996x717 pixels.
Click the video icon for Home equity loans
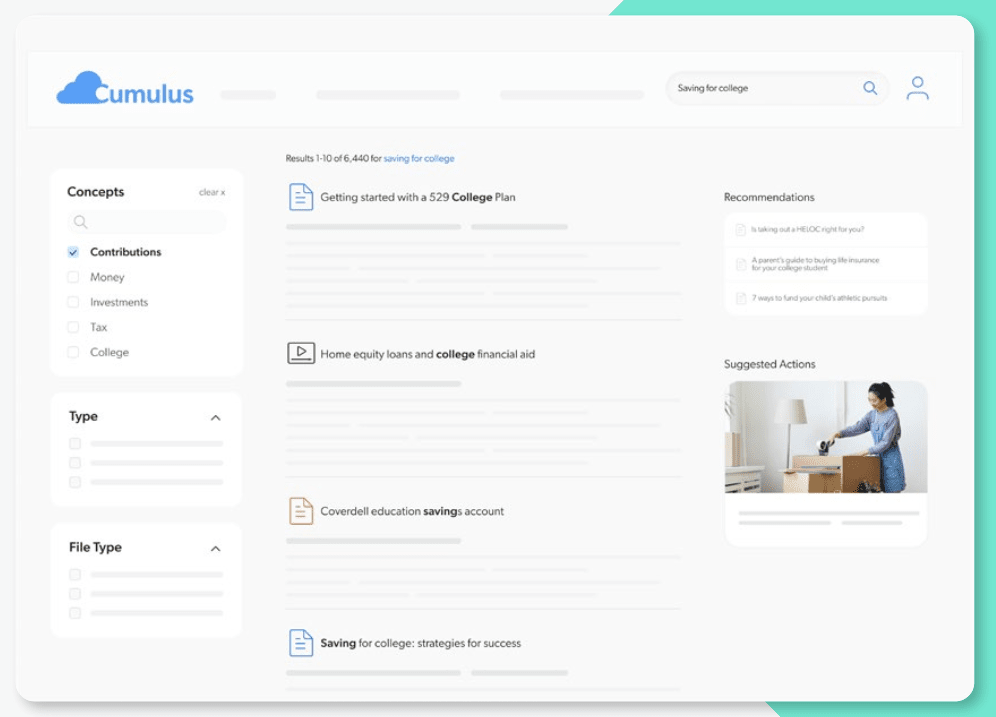(301, 353)
